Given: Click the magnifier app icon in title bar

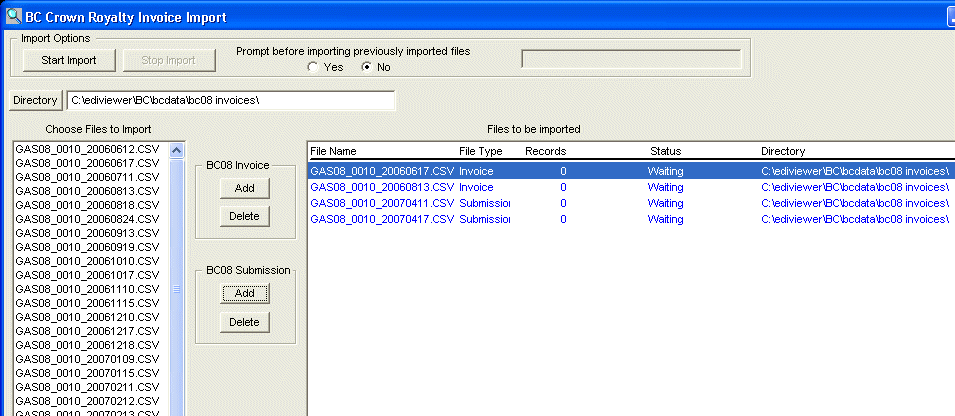Looking at the screenshot, I should click(13, 16).
